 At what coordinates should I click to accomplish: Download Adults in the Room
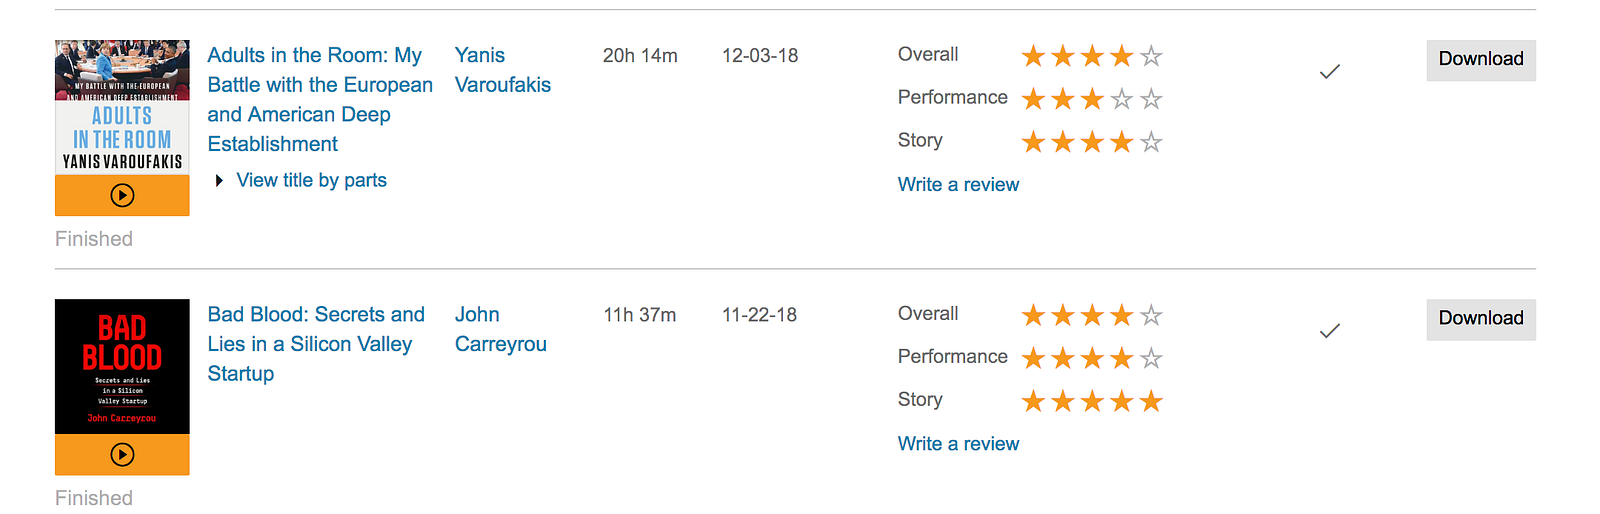[1481, 60]
